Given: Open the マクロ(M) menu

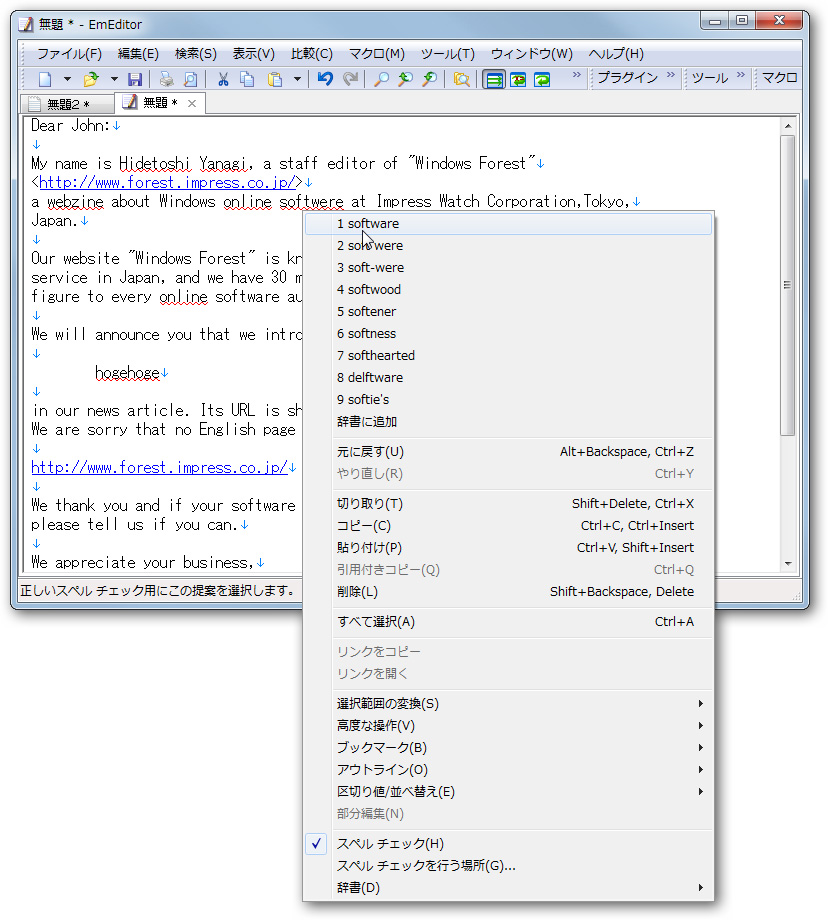Looking at the screenshot, I should coord(377,54).
